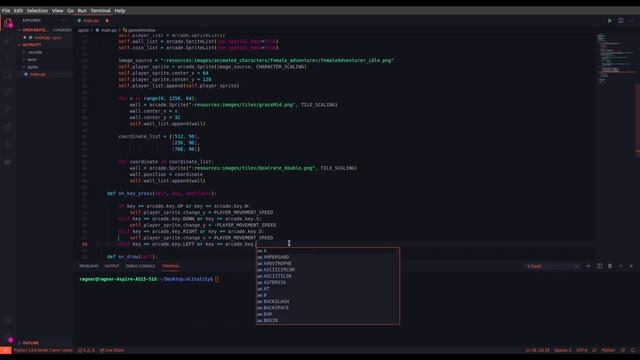Choose BACKSLASH from autocomplete list
The width and height of the screenshot is (640, 360).
[x=327, y=302]
